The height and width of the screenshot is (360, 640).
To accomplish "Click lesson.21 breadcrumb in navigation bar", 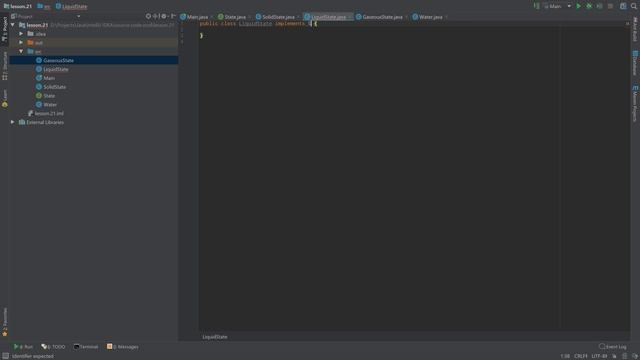I will tap(18, 6).
